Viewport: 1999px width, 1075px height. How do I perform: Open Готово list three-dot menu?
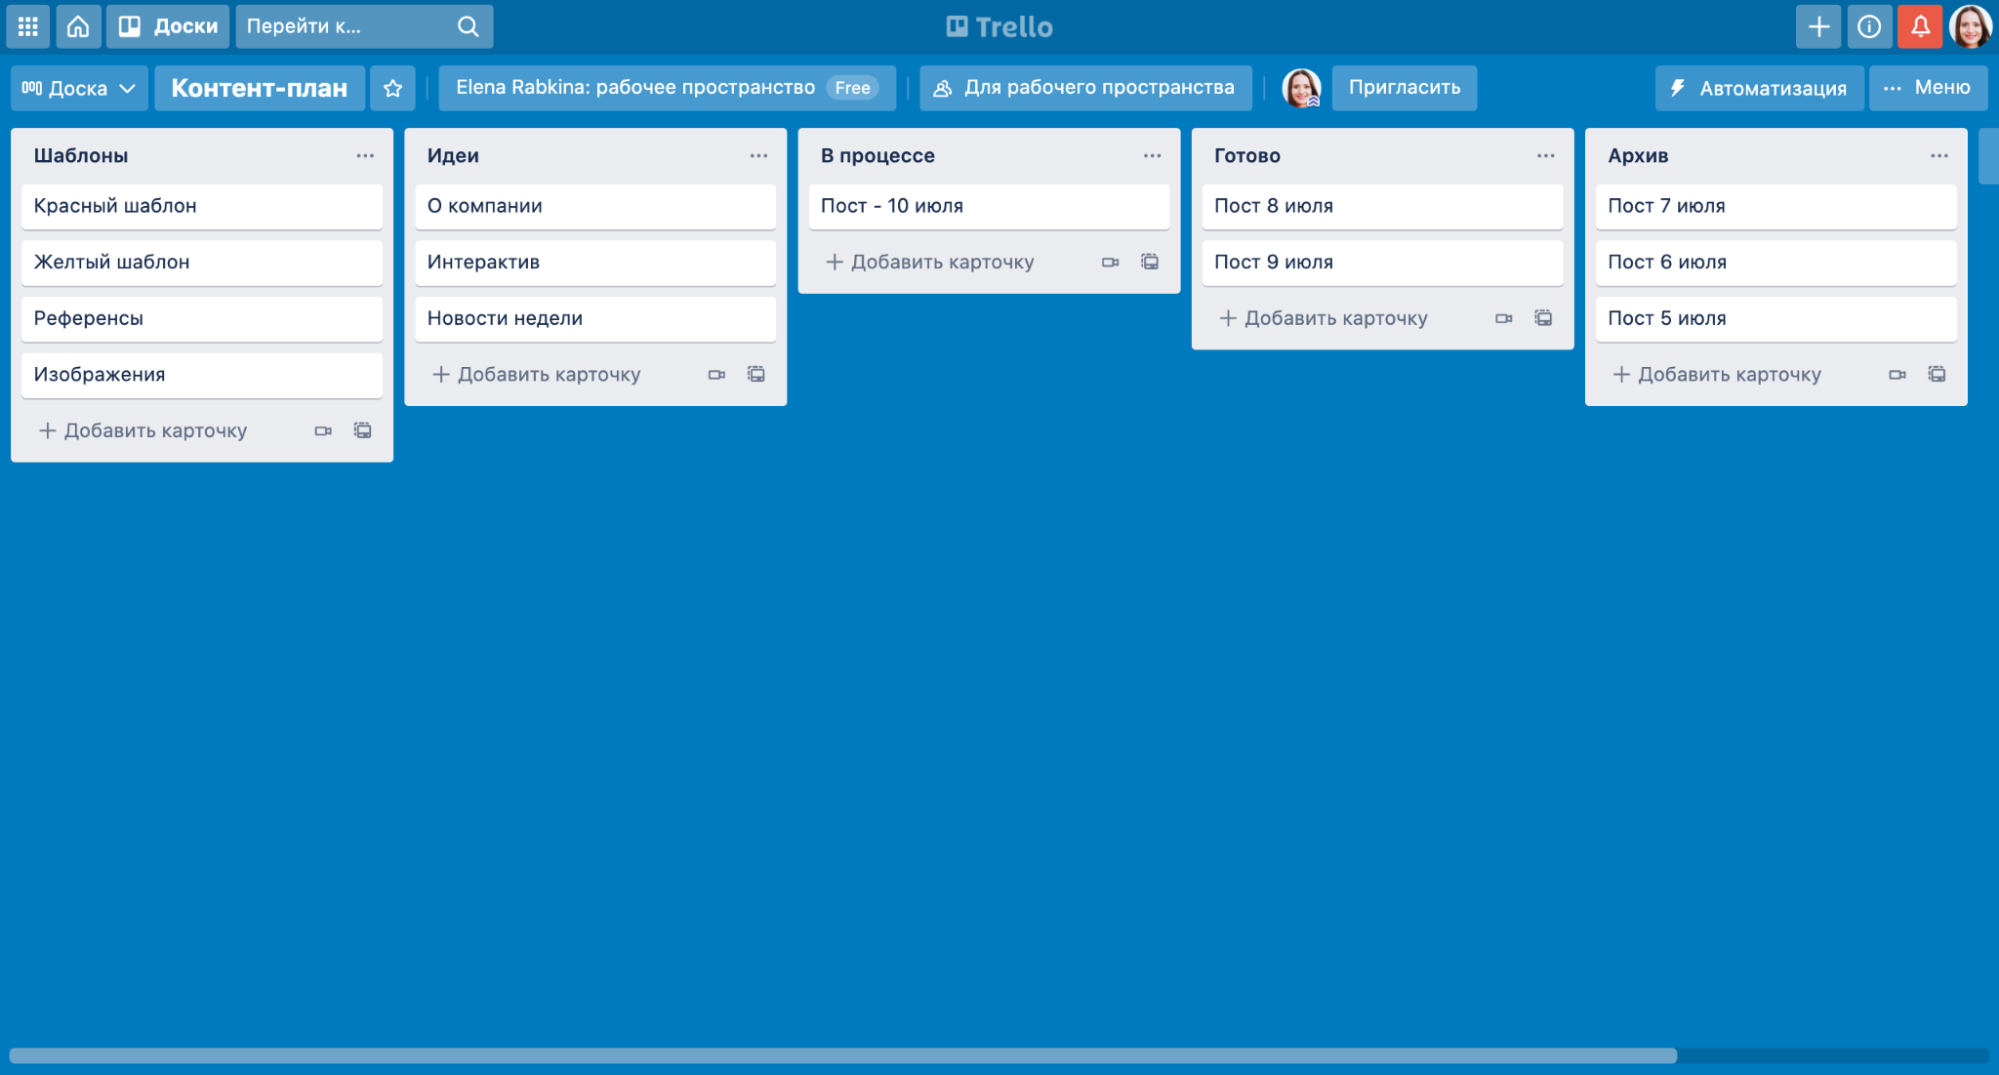(1545, 156)
